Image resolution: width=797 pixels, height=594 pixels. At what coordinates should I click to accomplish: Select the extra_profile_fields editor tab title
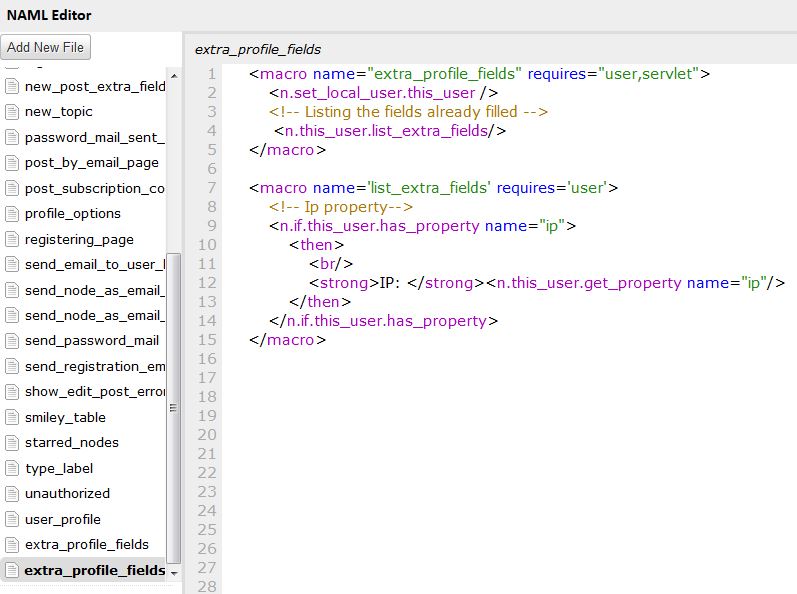coord(257,49)
